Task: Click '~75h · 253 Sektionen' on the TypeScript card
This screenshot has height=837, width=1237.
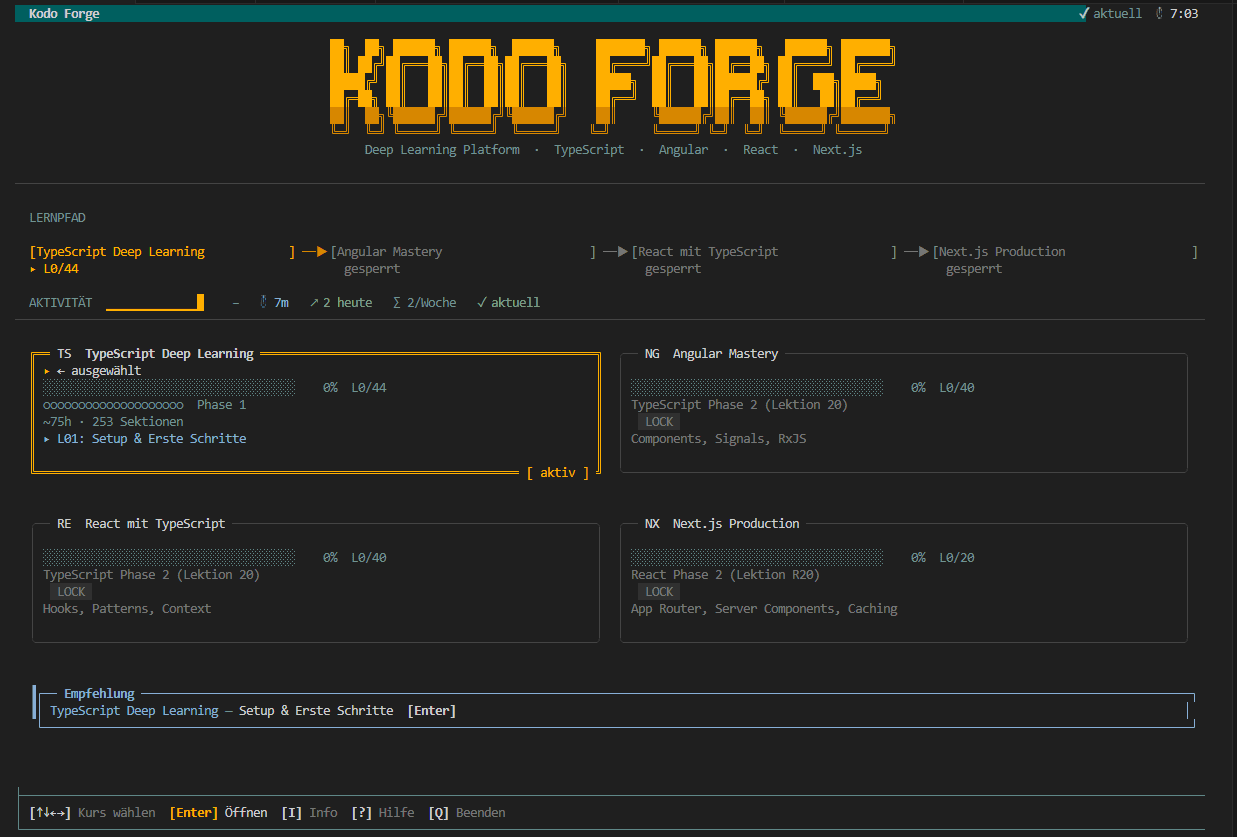Action: (x=113, y=422)
